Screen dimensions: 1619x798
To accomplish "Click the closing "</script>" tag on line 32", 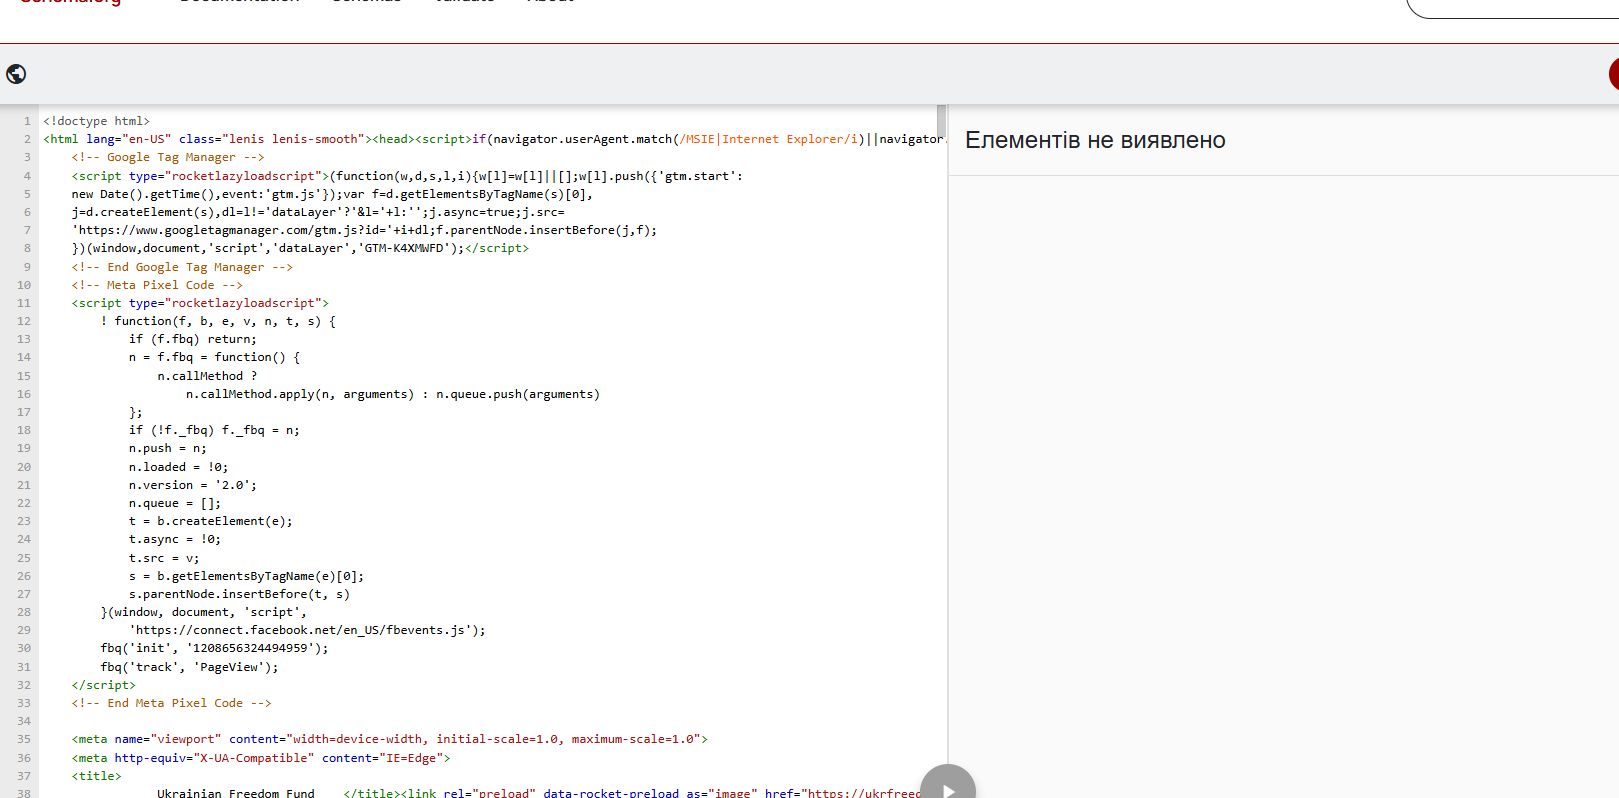I will pyautogui.click(x=104, y=685).
